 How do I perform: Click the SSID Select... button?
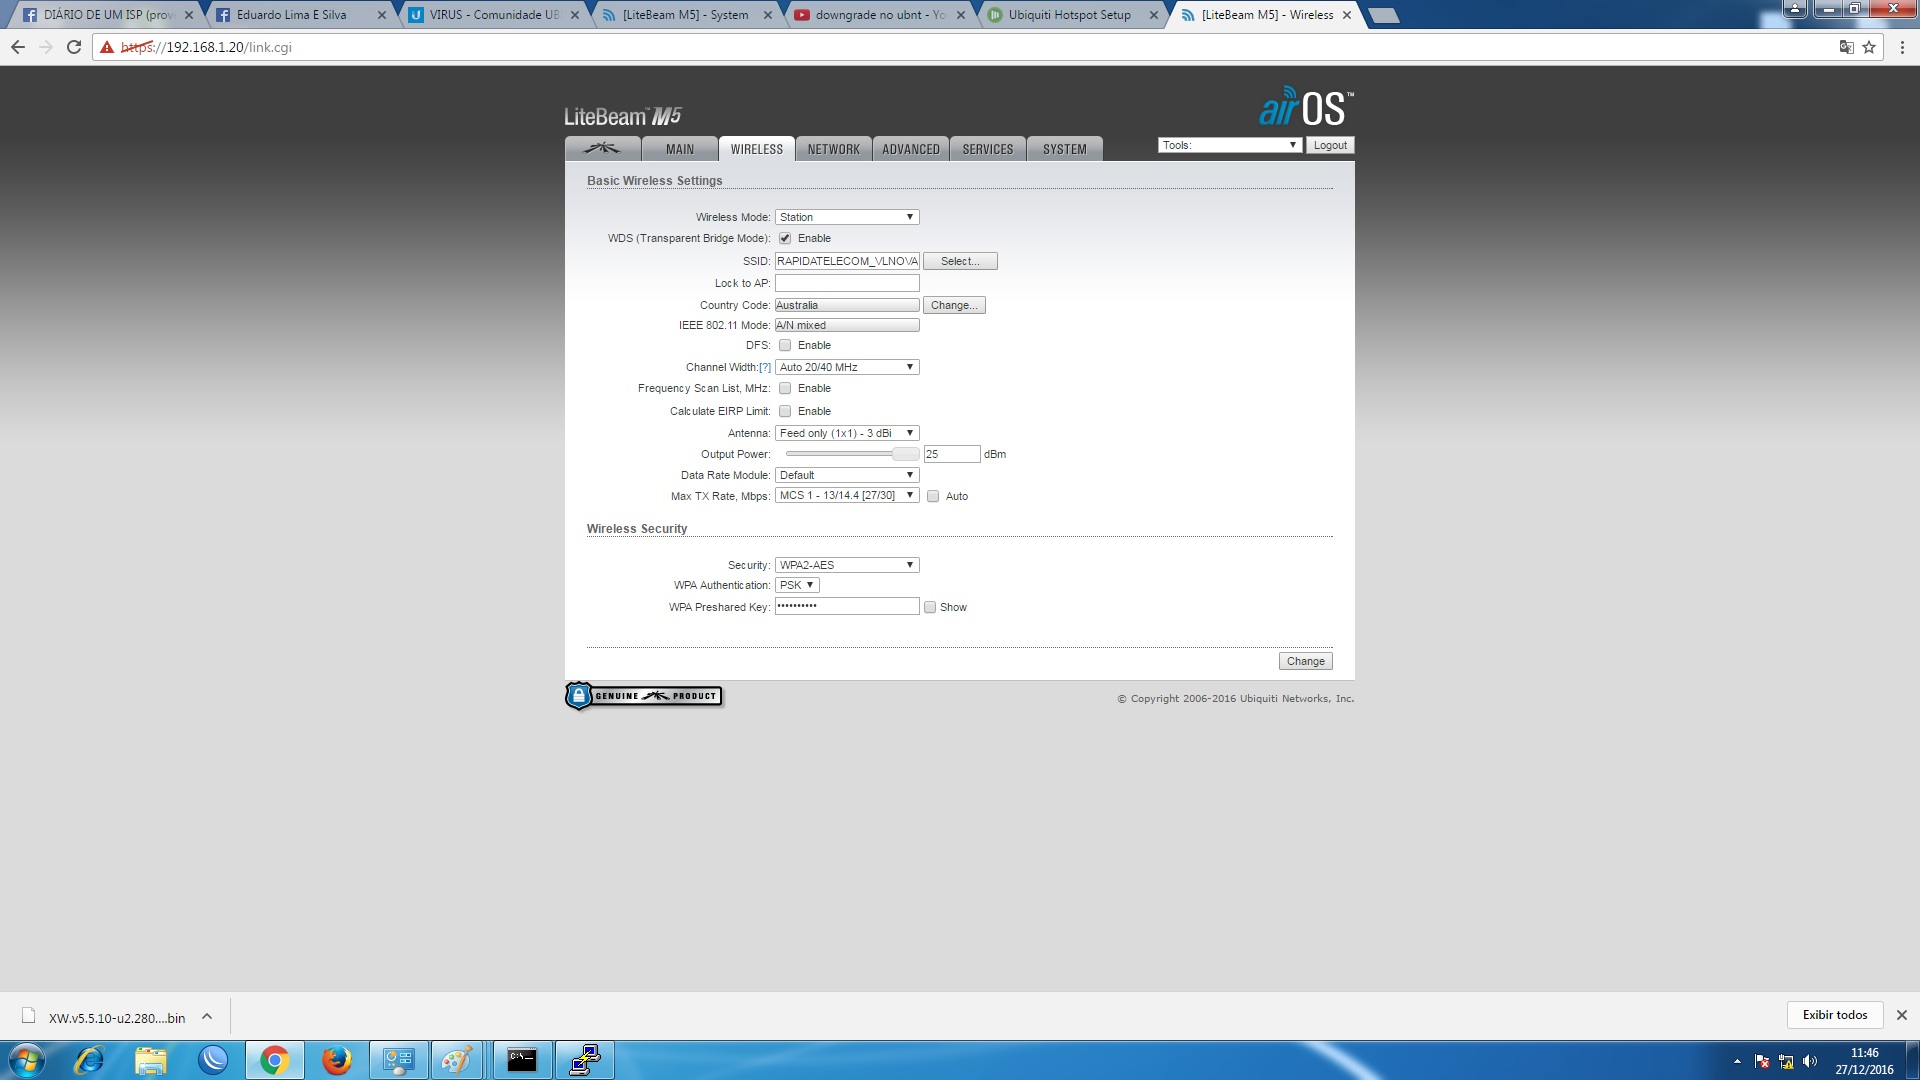(959, 261)
